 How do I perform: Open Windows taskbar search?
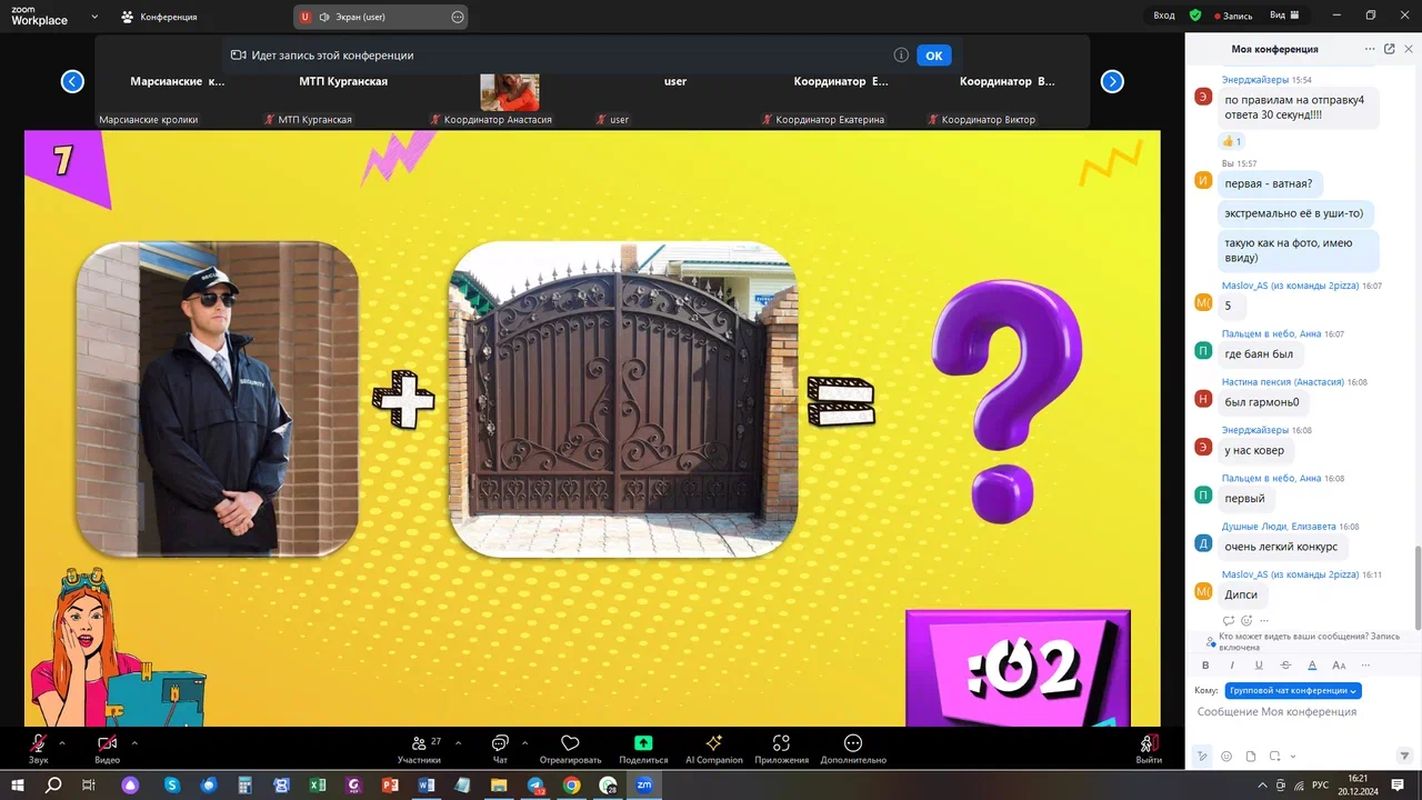coord(54,785)
